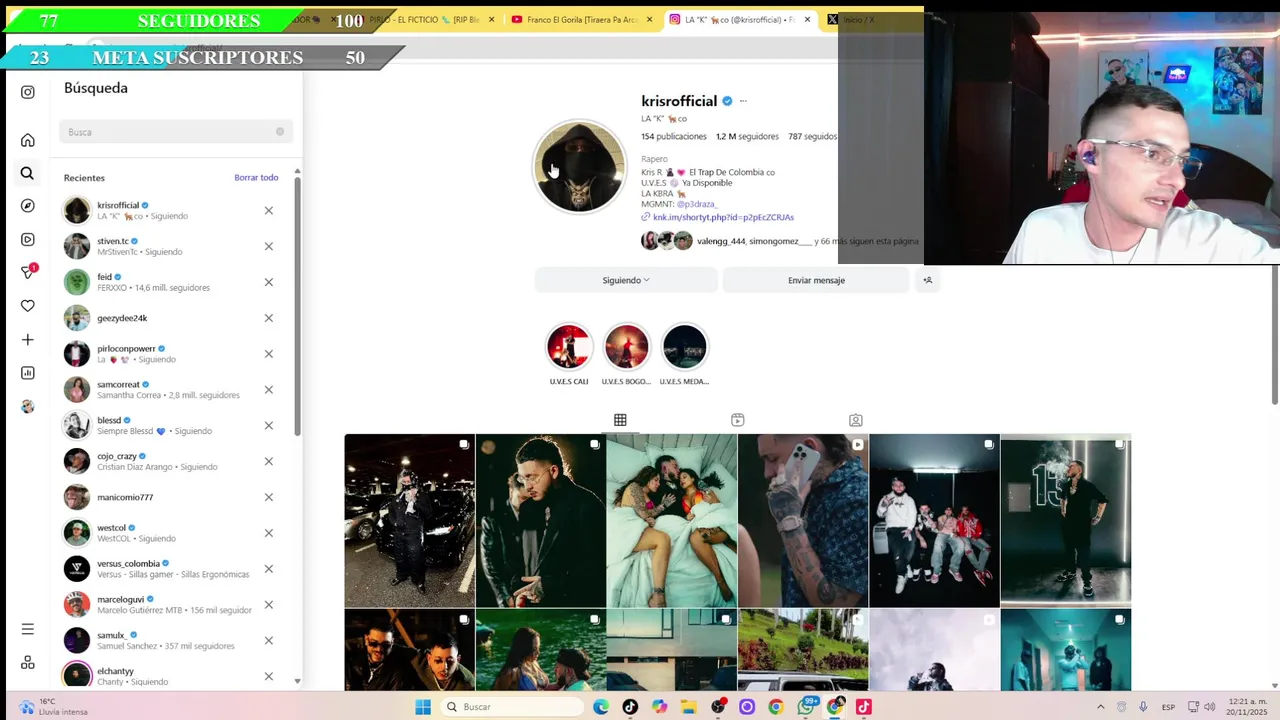Screen dimensions: 1280x720
Task: Switch to the Reels tab on profile
Action: [x=738, y=420]
